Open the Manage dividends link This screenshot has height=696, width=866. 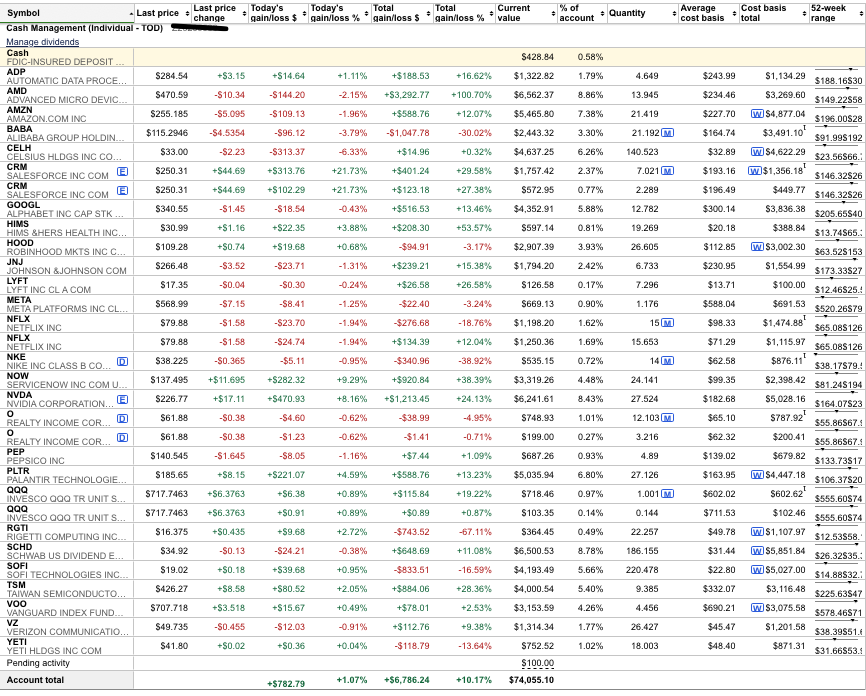point(43,42)
